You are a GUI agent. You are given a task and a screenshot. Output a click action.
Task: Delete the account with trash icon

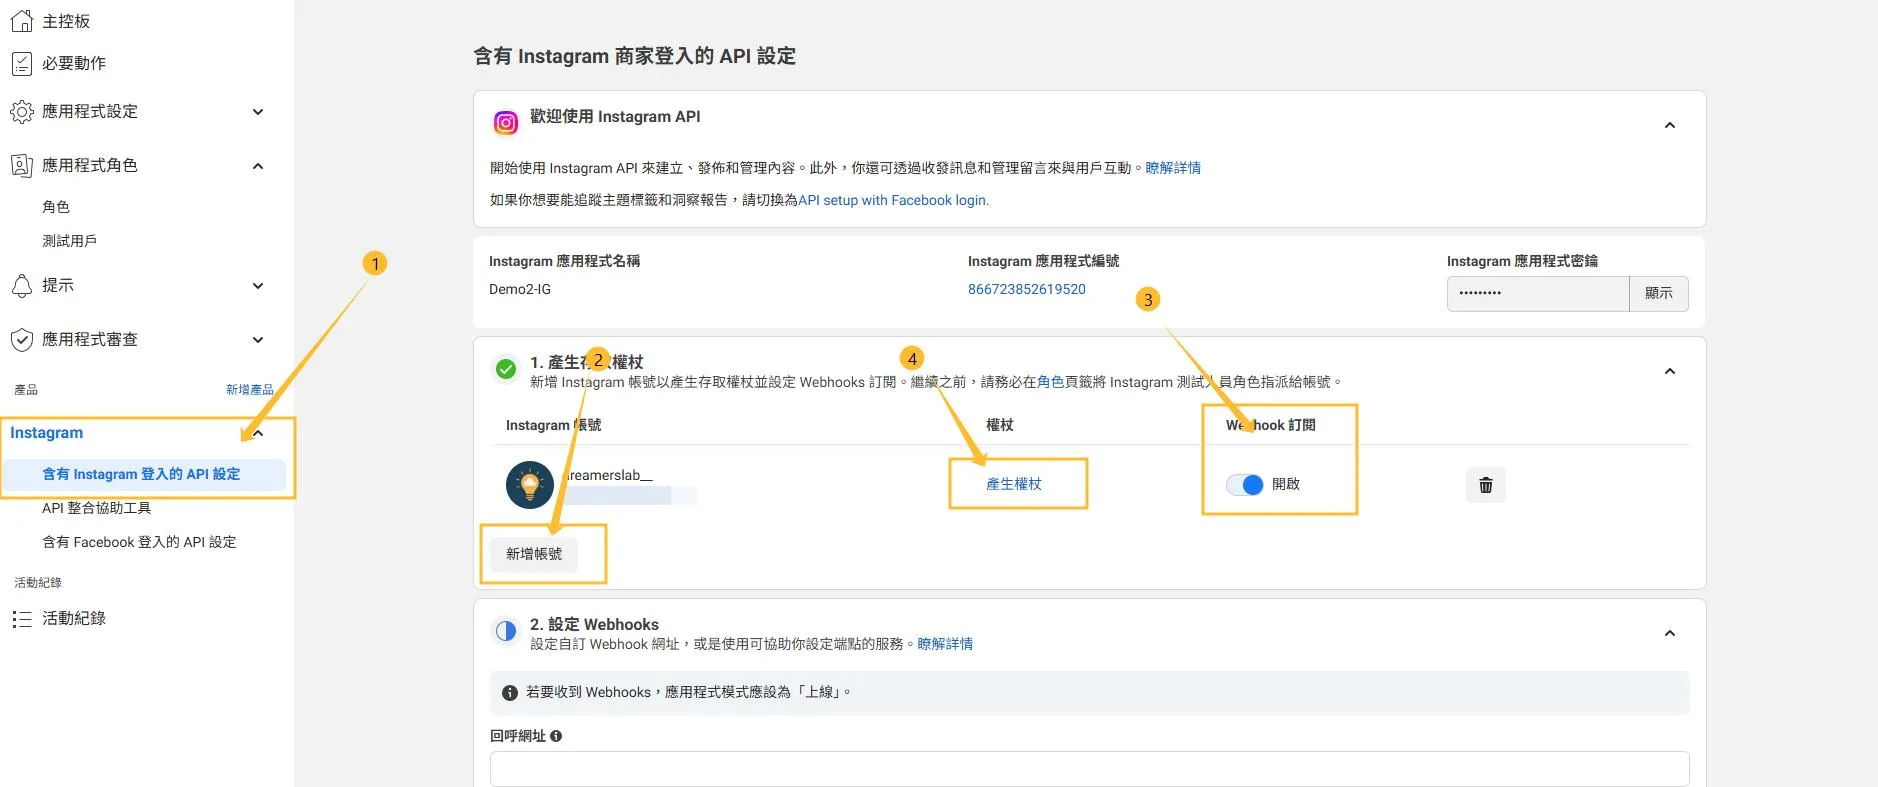(1486, 485)
